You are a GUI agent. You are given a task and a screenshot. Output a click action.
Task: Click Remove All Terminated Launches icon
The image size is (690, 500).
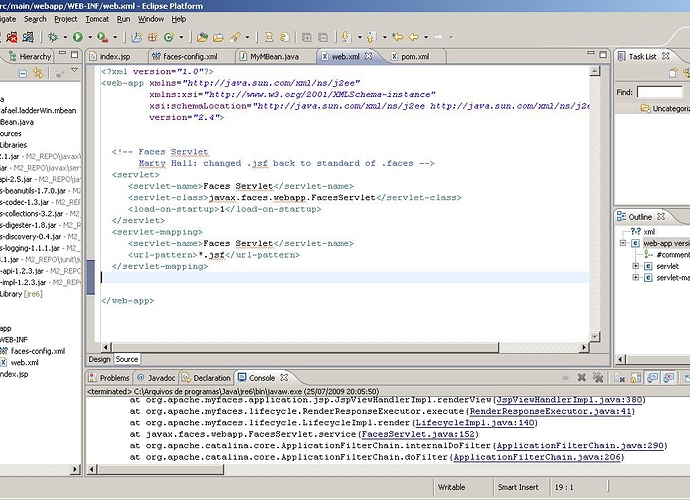tap(598, 378)
